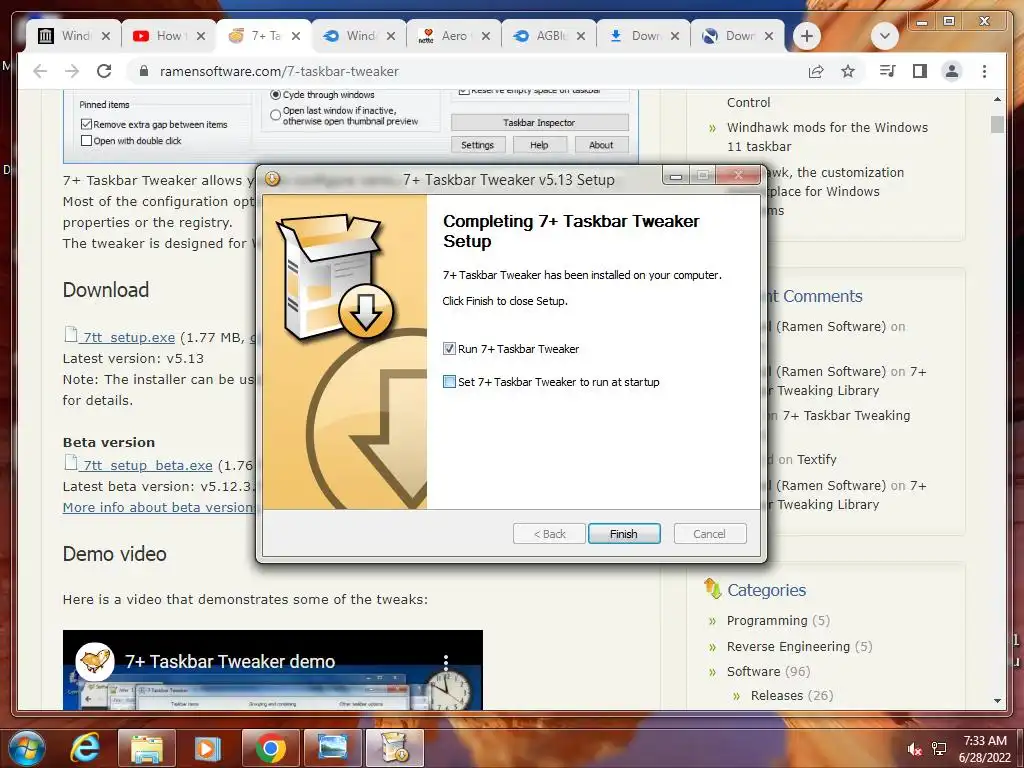
Task: Enable Set 7+ Taskbar Tweaker to run at startup
Action: click(x=449, y=381)
